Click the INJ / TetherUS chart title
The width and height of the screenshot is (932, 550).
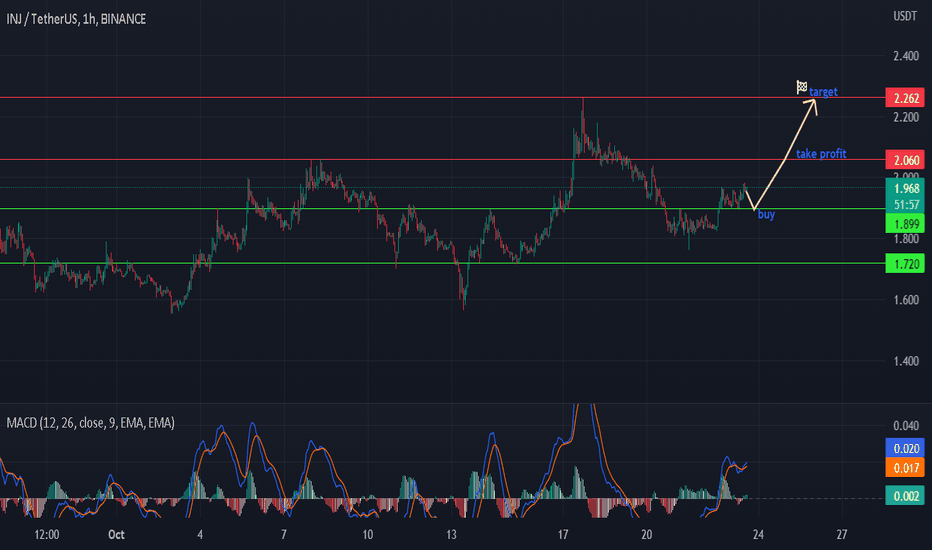(76, 19)
